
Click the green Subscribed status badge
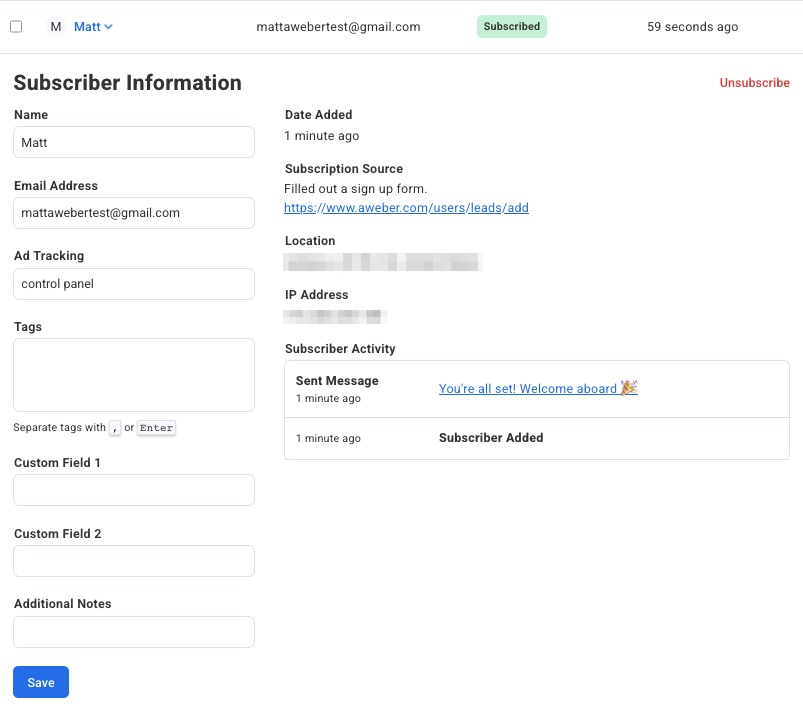click(x=511, y=27)
